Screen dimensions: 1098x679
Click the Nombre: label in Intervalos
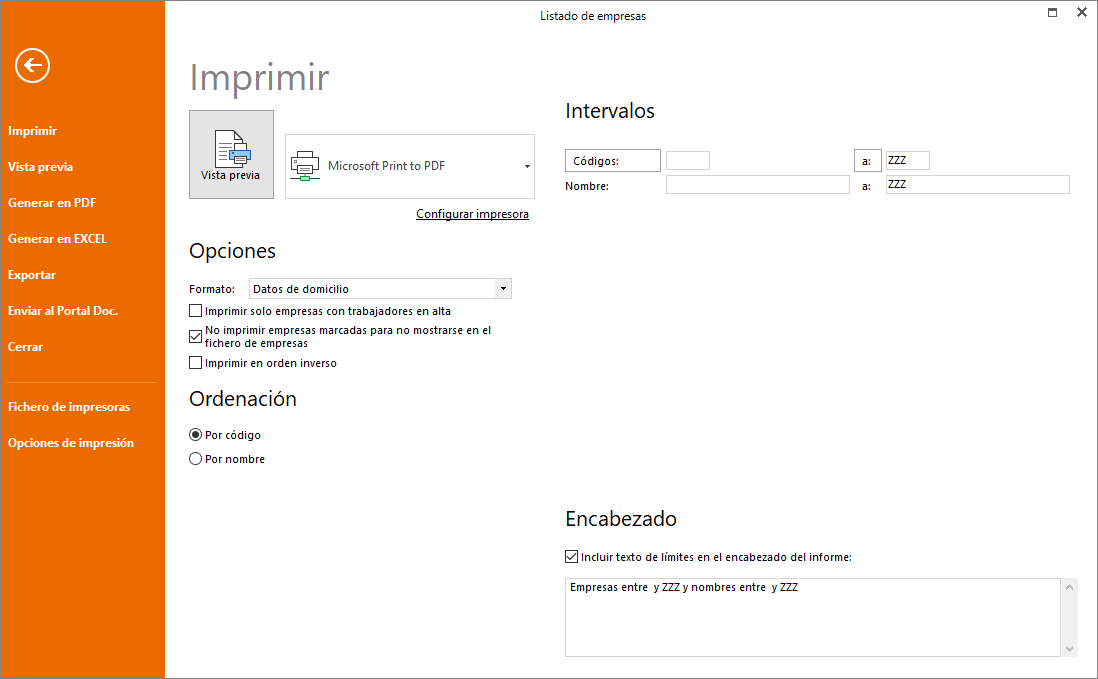[587, 186]
